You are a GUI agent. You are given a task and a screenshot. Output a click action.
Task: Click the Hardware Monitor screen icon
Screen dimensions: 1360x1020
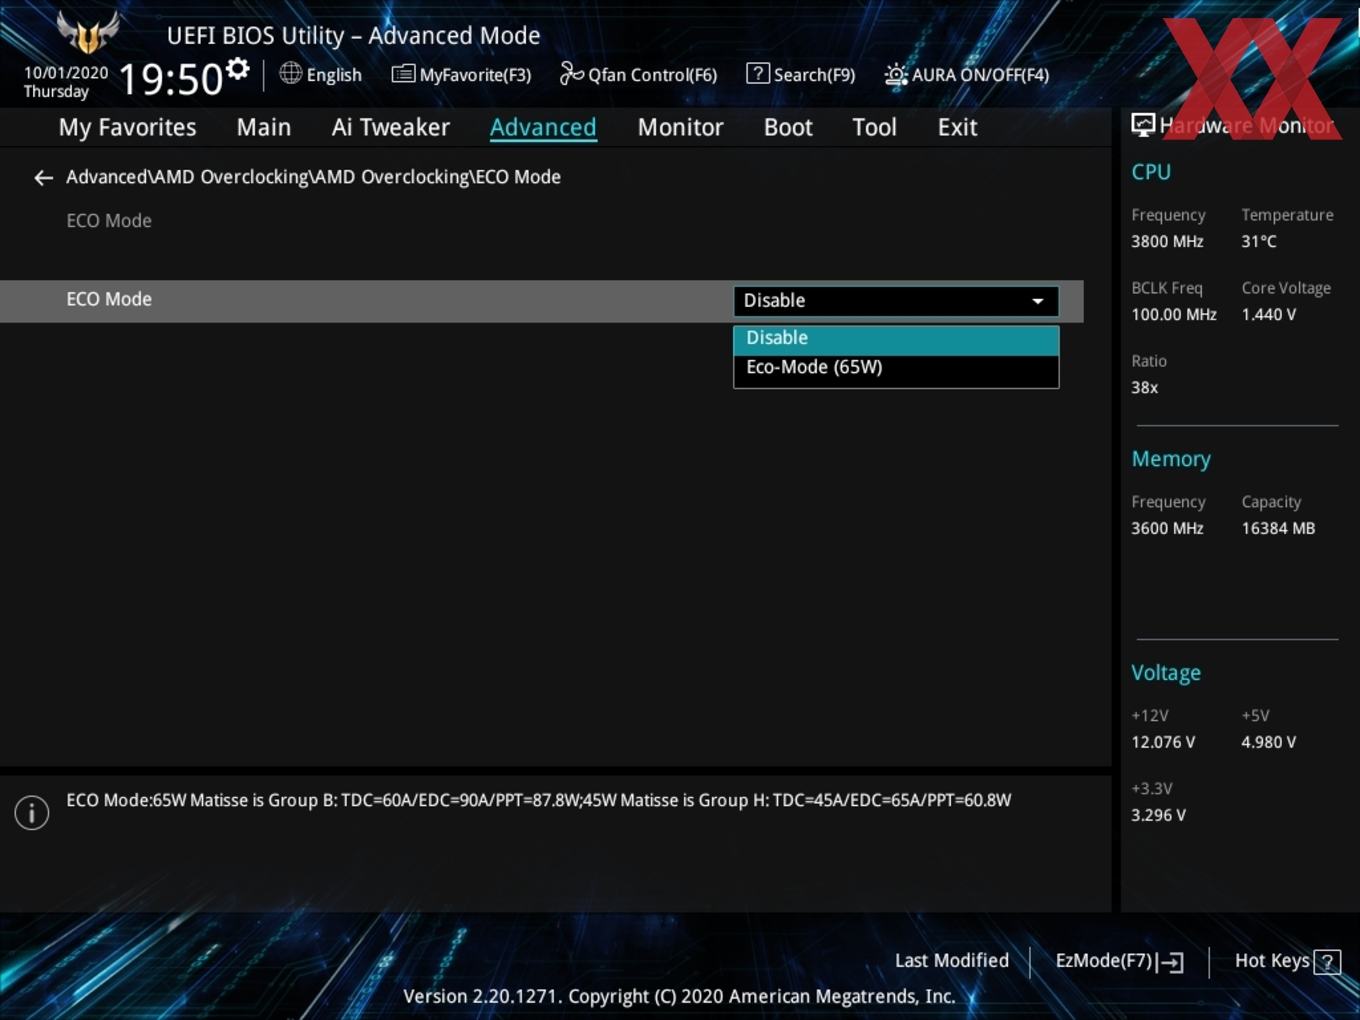pyautogui.click(x=1143, y=125)
